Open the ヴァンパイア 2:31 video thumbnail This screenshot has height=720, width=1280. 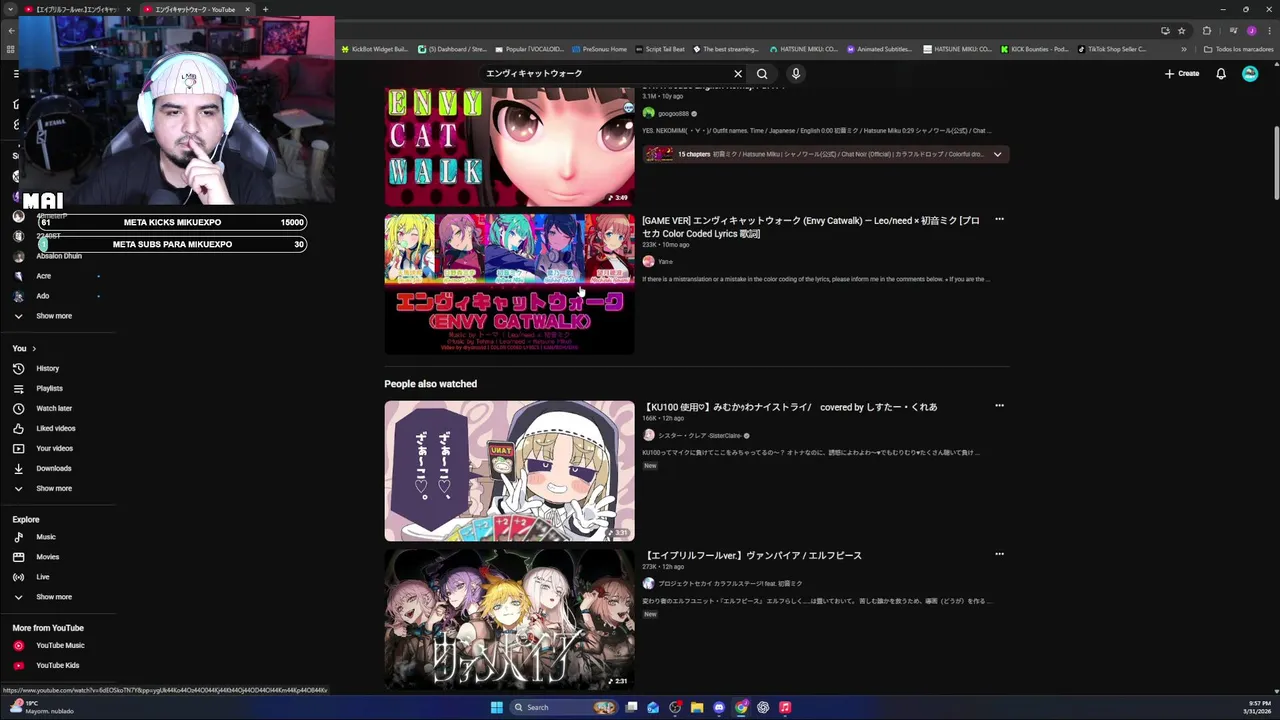tap(509, 619)
